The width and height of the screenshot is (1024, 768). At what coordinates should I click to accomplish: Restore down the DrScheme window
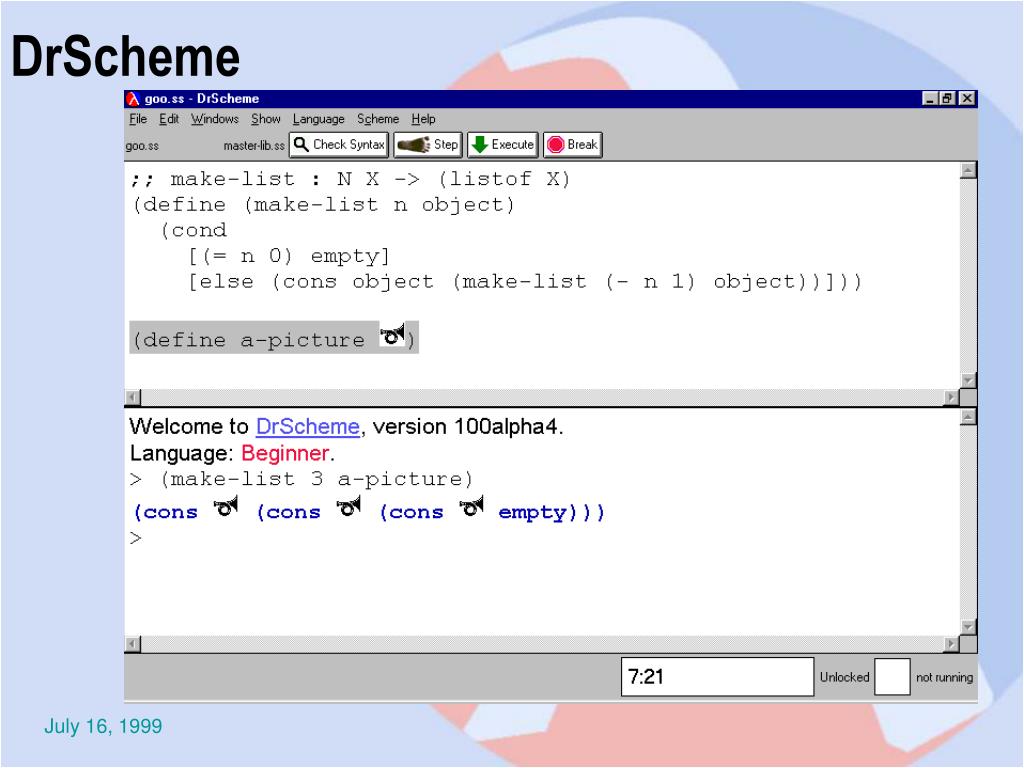pos(946,99)
